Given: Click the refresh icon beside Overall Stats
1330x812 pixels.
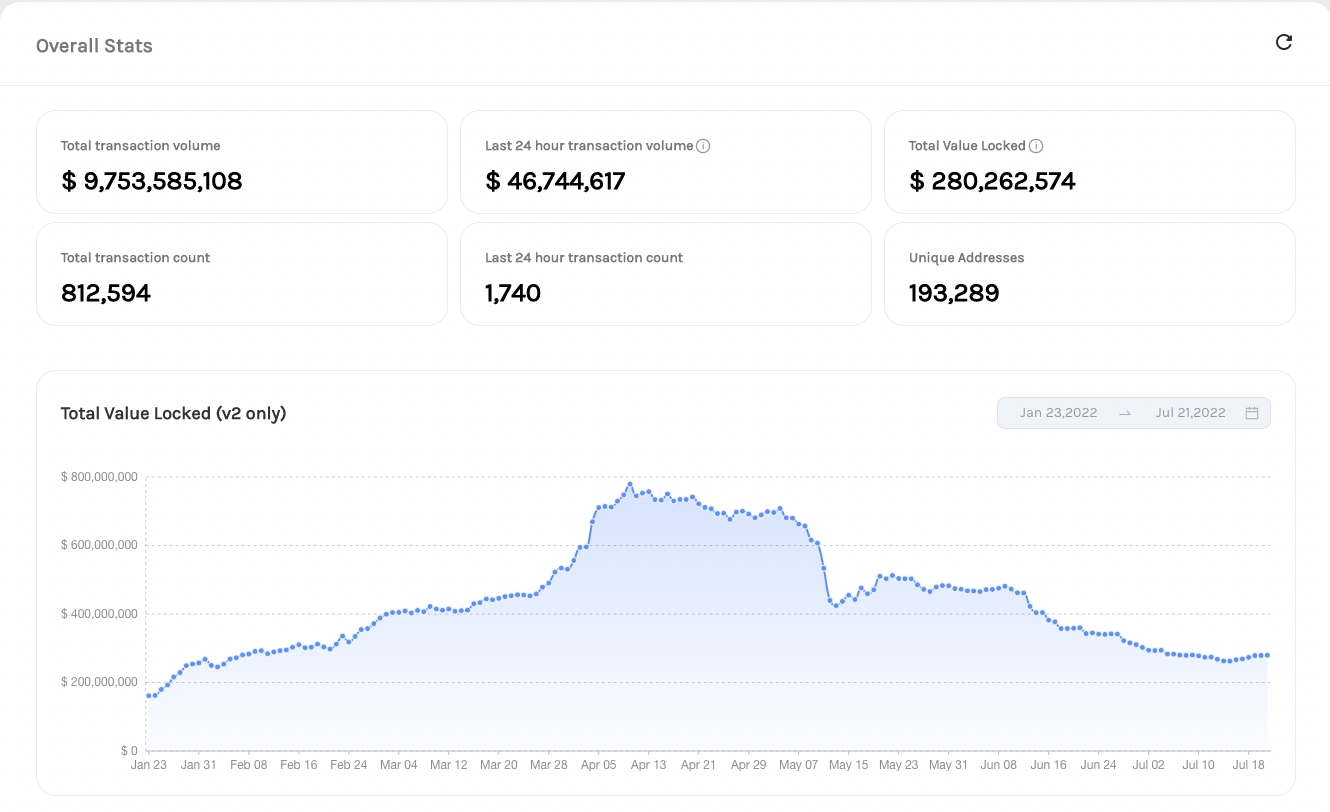Looking at the screenshot, I should click(1284, 42).
